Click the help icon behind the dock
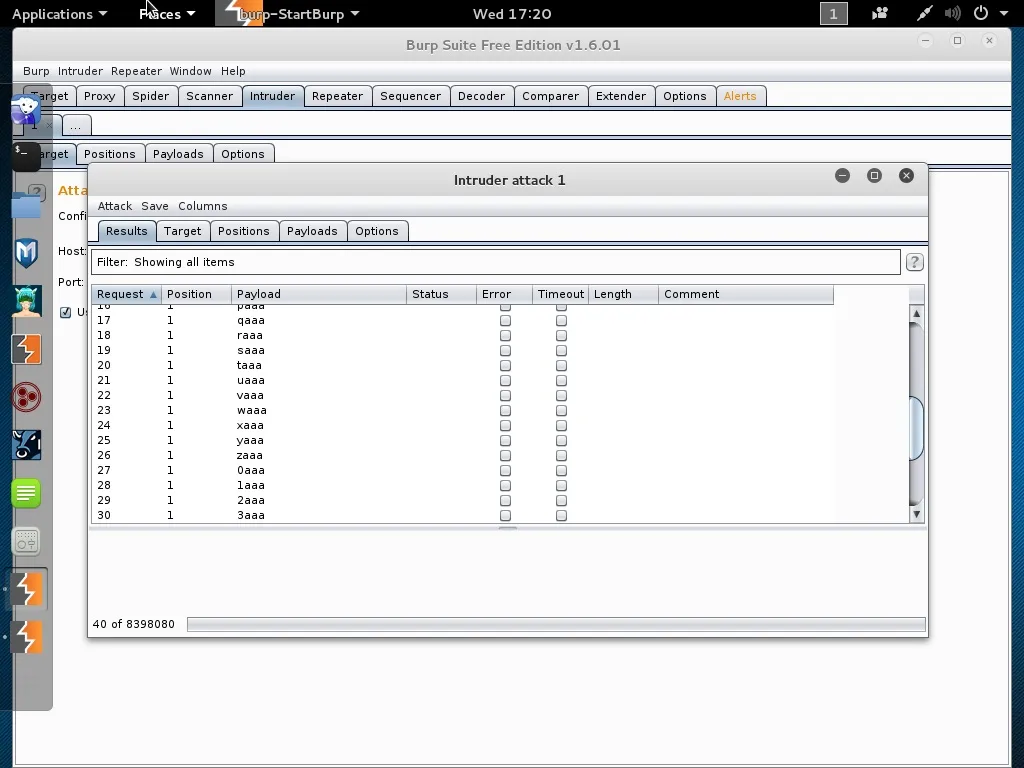1024x768 pixels. (x=38, y=192)
